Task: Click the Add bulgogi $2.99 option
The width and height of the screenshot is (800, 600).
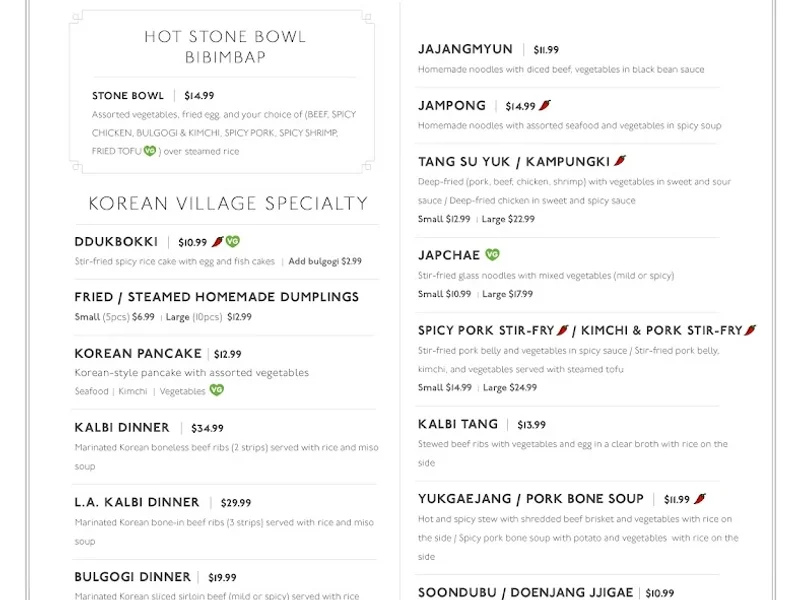Action: [325, 261]
